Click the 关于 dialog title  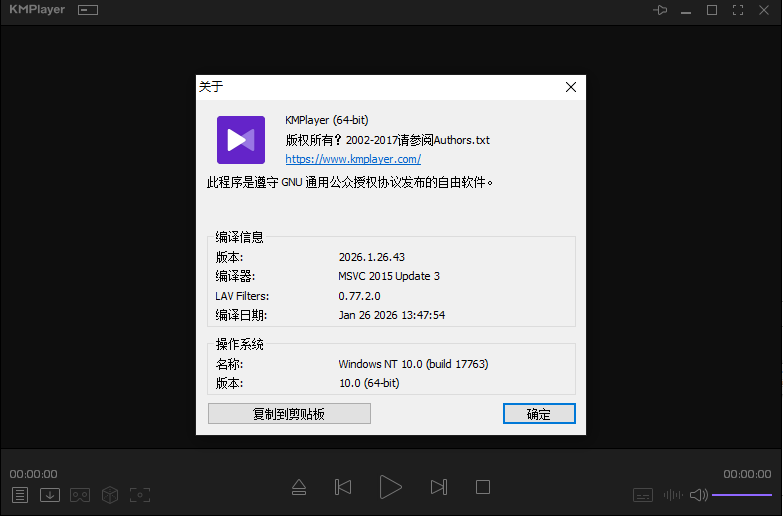click(211, 87)
